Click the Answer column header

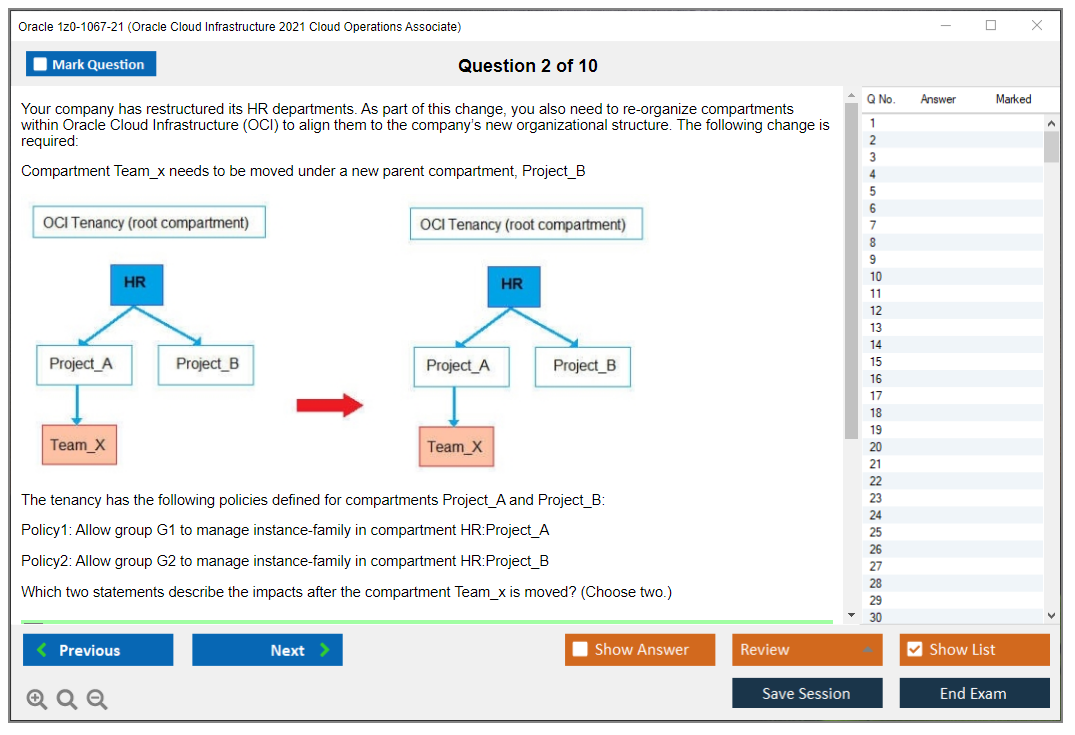(x=938, y=99)
